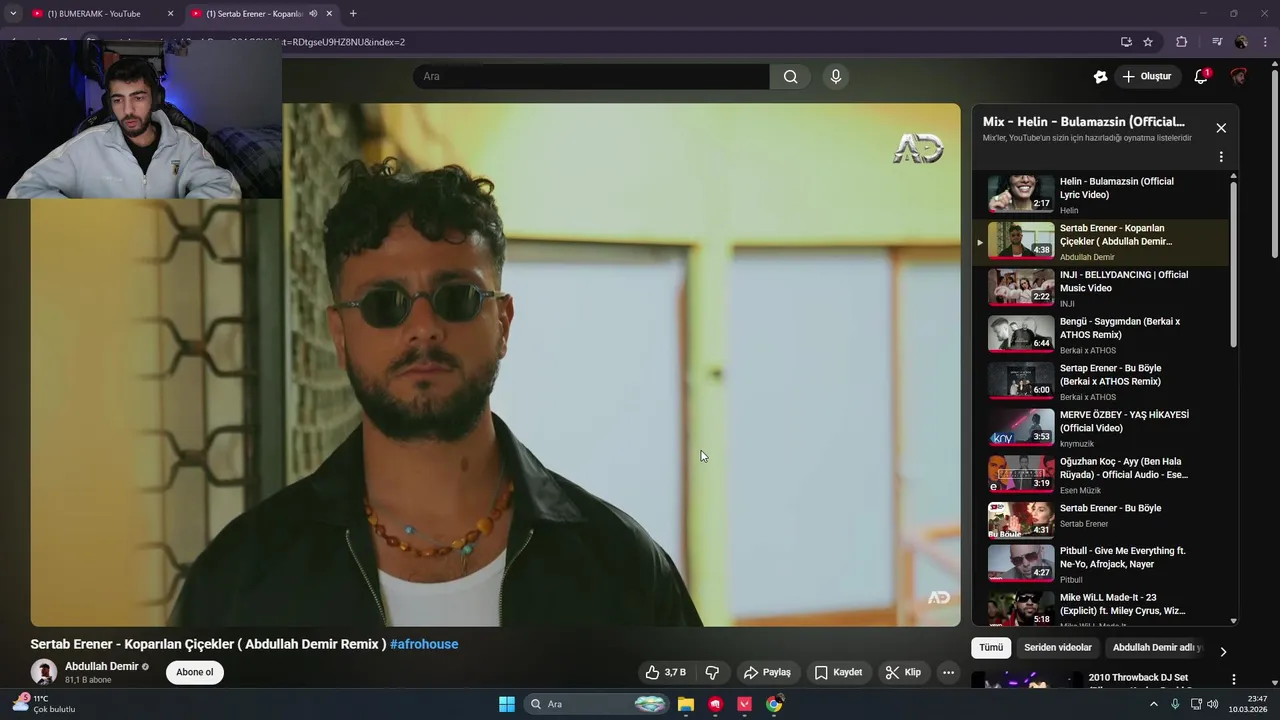Open the taskbar volume speaker icon
The image size is (1280, 720).
(1213, 704)
